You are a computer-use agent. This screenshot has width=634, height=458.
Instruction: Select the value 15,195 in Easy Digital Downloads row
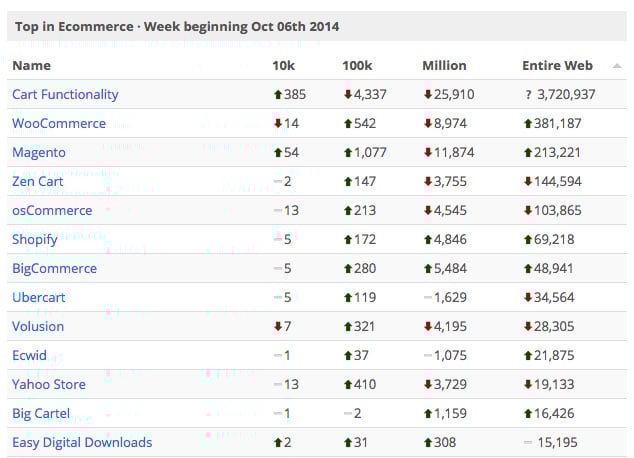tap(558, 443)
